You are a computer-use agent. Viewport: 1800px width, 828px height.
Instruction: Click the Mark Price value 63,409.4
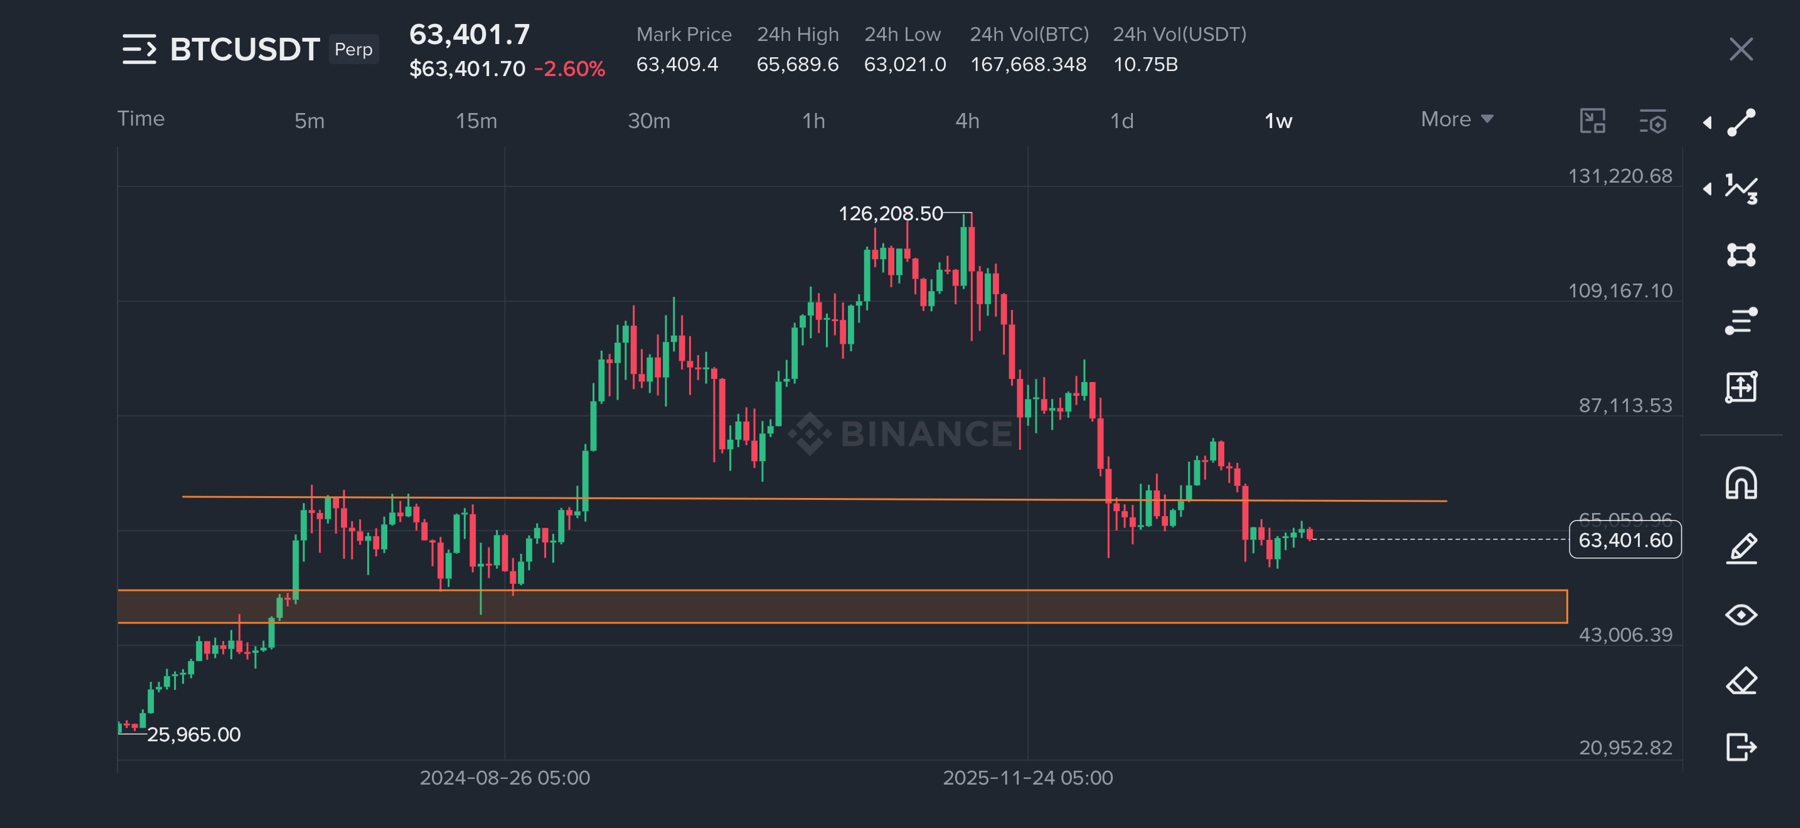[x=677, y=64]
